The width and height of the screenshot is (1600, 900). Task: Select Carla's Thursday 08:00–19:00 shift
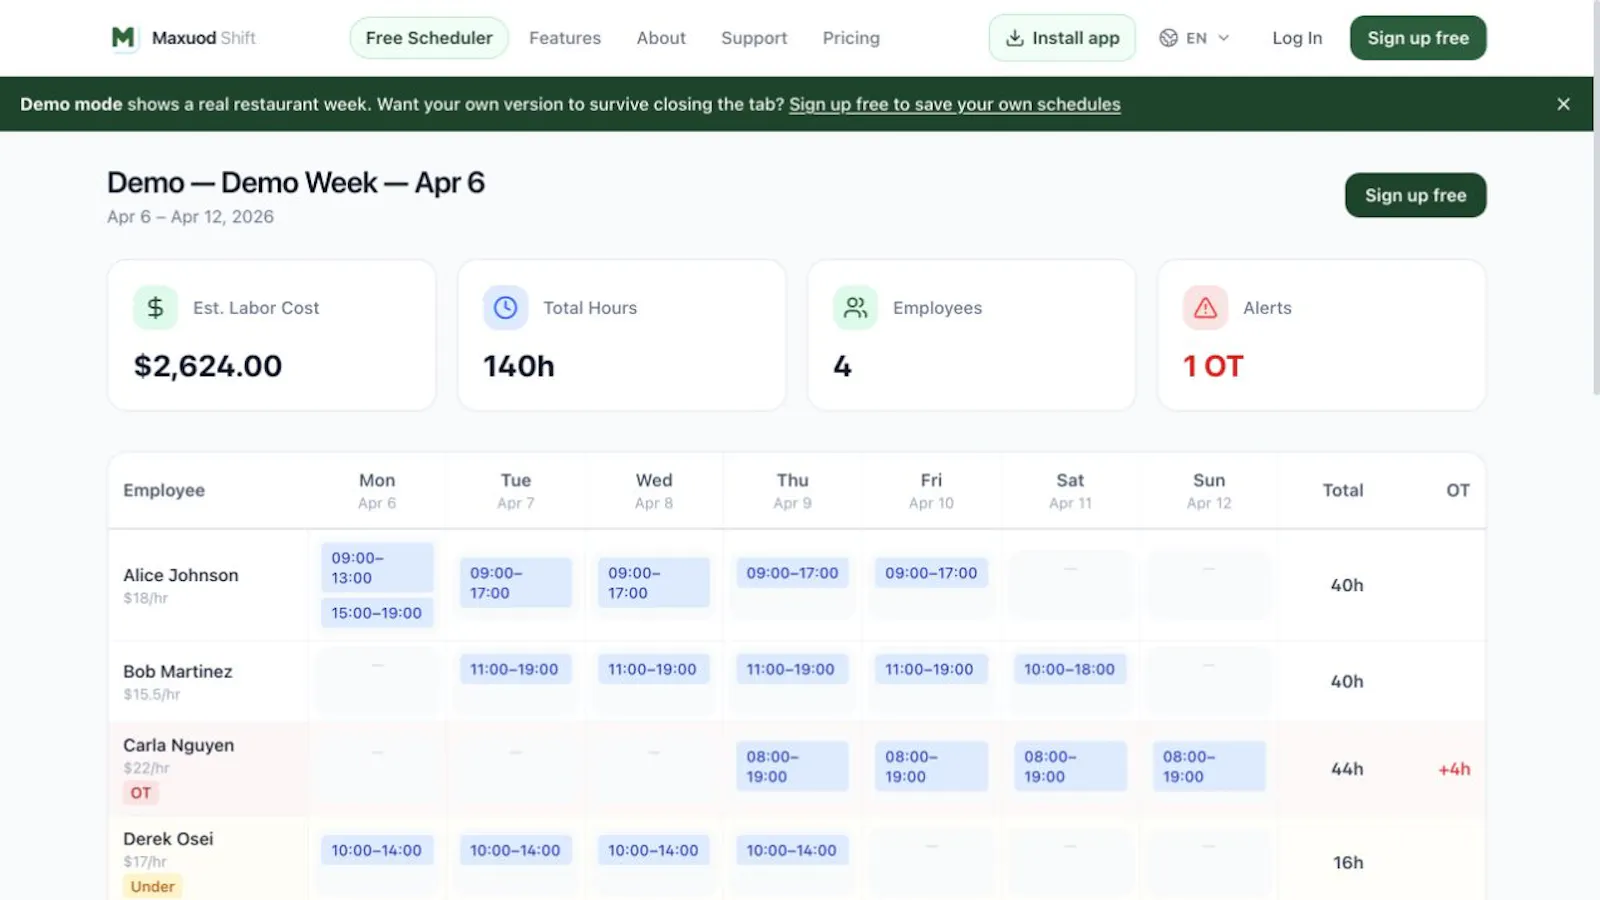point(792,766)
